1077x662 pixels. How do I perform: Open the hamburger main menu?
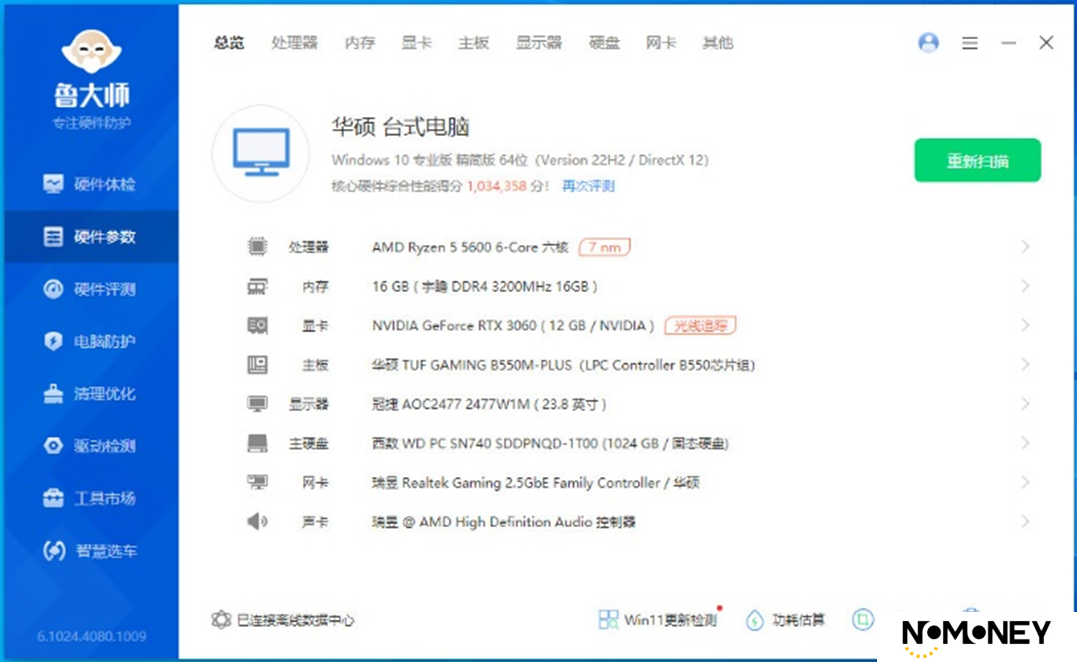click(x=969, y=43)
